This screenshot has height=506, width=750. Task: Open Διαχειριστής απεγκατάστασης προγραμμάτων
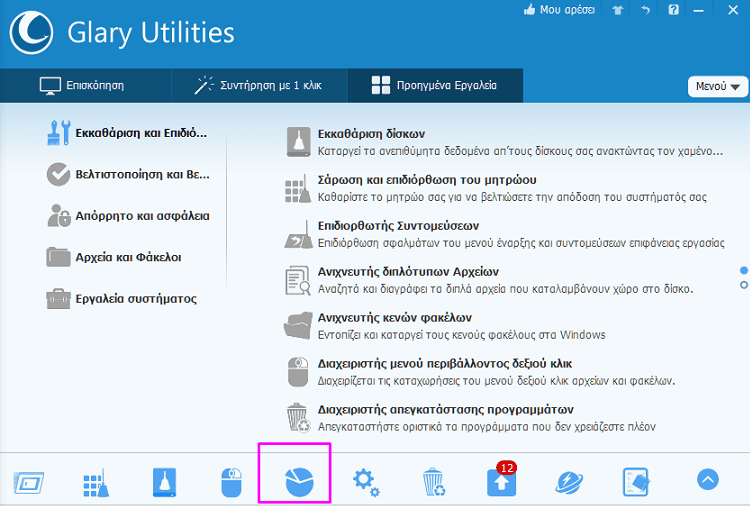[446, 409]
